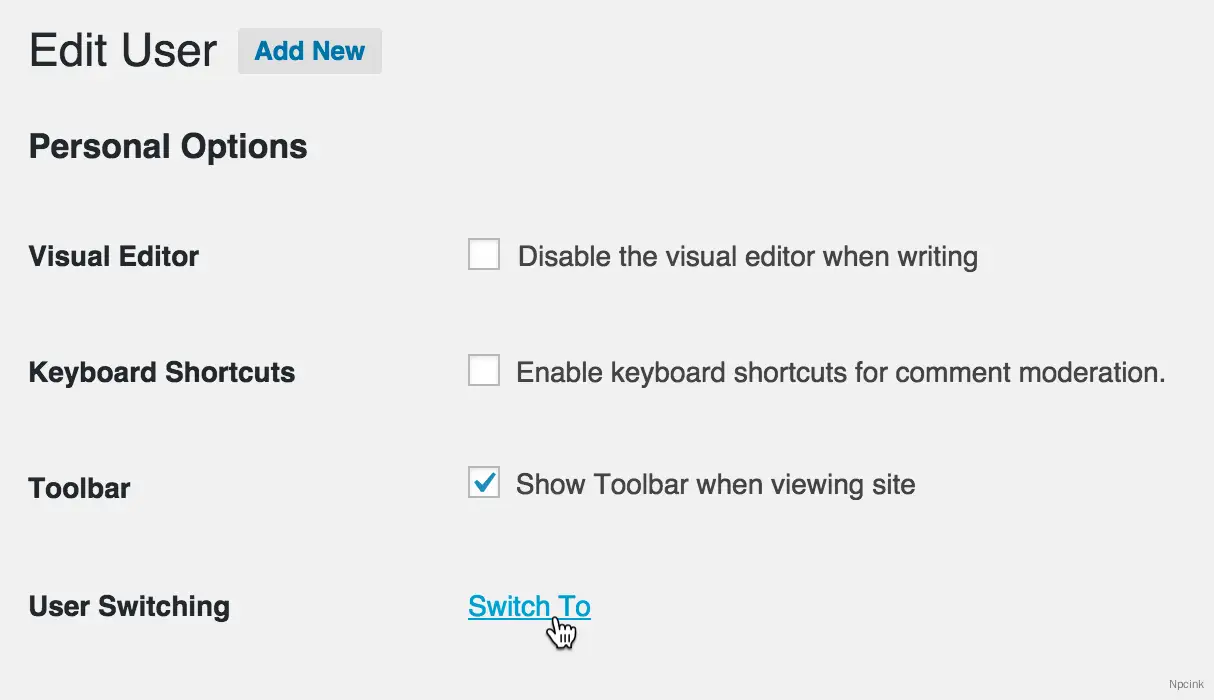Viewport: 1214px width, 700px height.
Task: Click the User Switching row label
Action: (129, 606)
